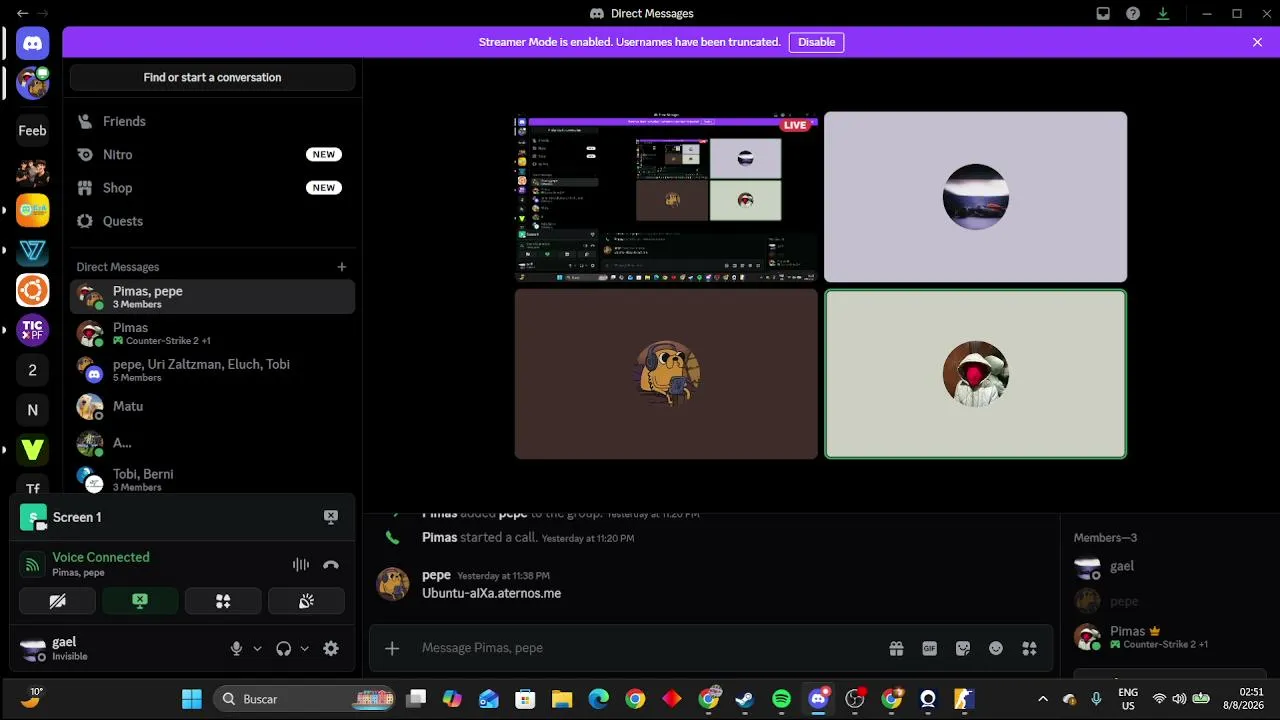This screenshot has height=720, width=1280.
Task: Click the Windows taskbar Buscar search box
Action: point(304,699)
